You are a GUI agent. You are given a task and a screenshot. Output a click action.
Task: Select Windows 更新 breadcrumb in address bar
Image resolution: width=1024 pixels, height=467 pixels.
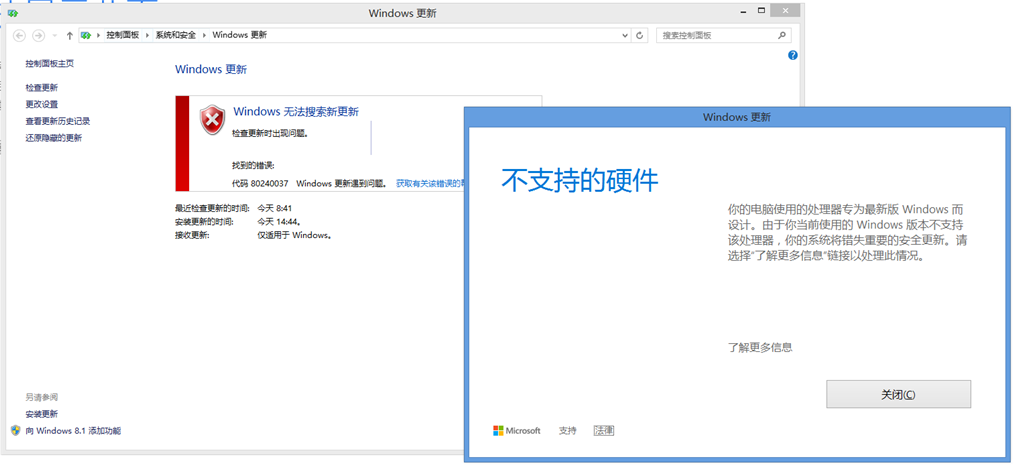point(240,35)
